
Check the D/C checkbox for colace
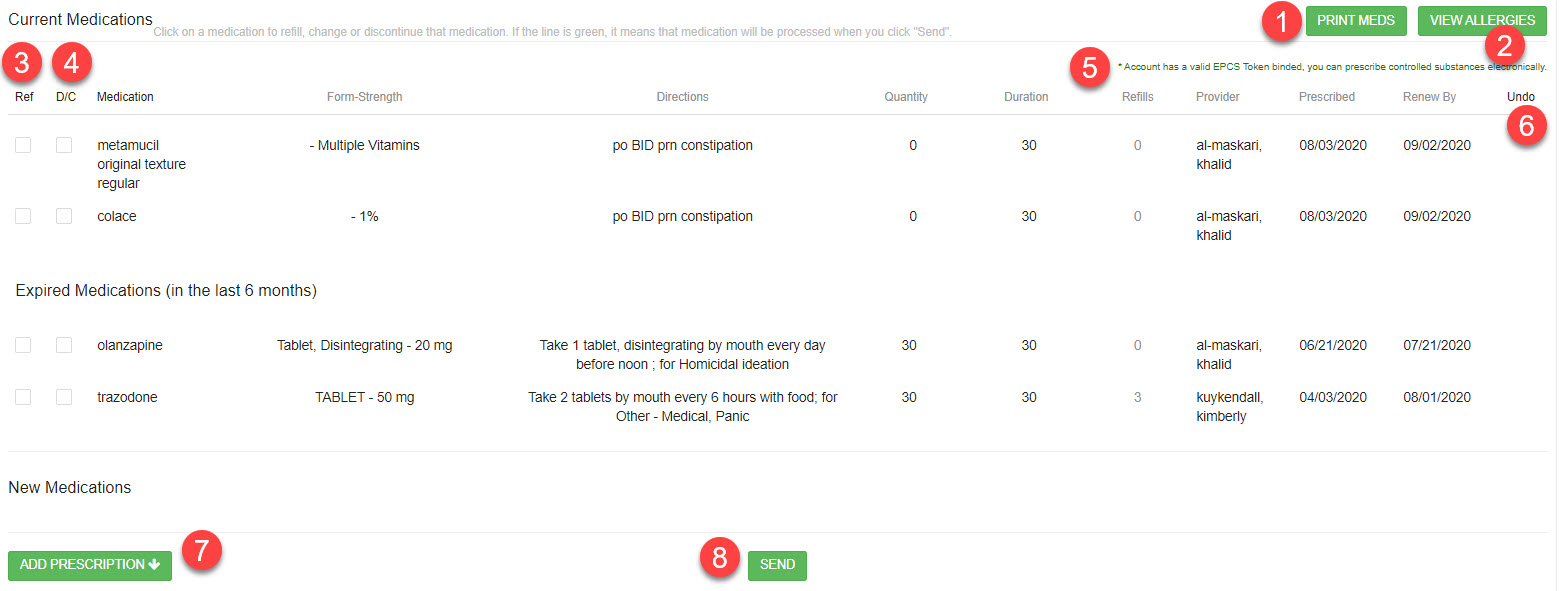pyautogui.click(x=64, y=216)
